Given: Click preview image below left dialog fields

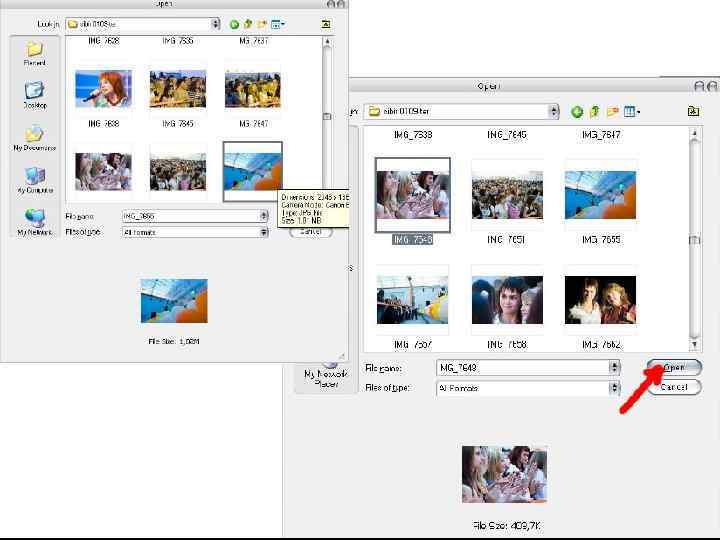Looking at the screenshot, I should point(174,301).
